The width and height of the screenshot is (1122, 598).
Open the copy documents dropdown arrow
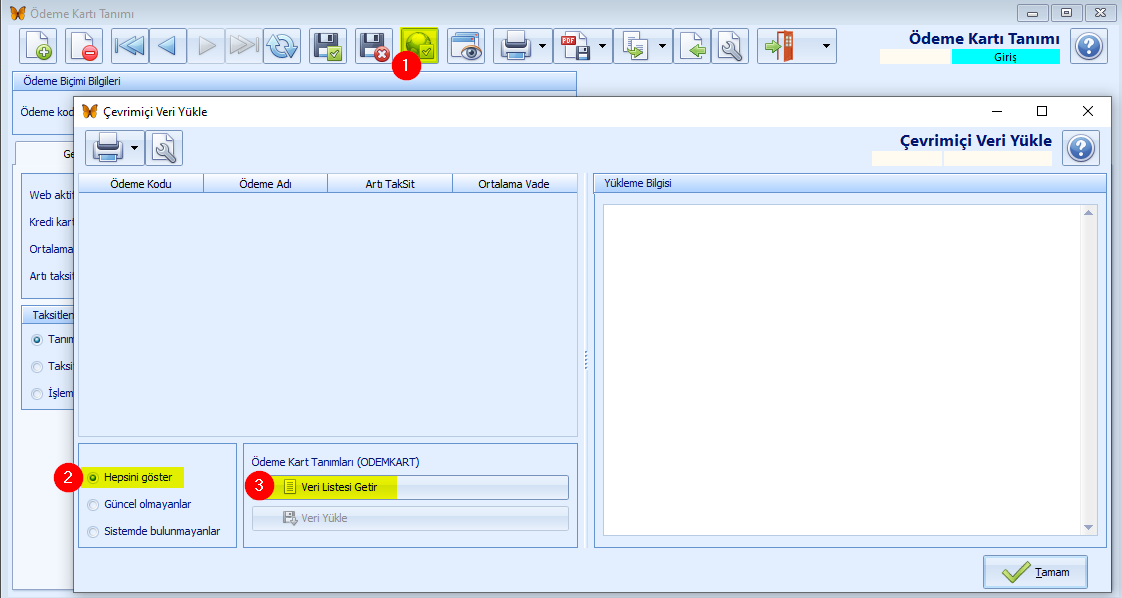[663, 46]
